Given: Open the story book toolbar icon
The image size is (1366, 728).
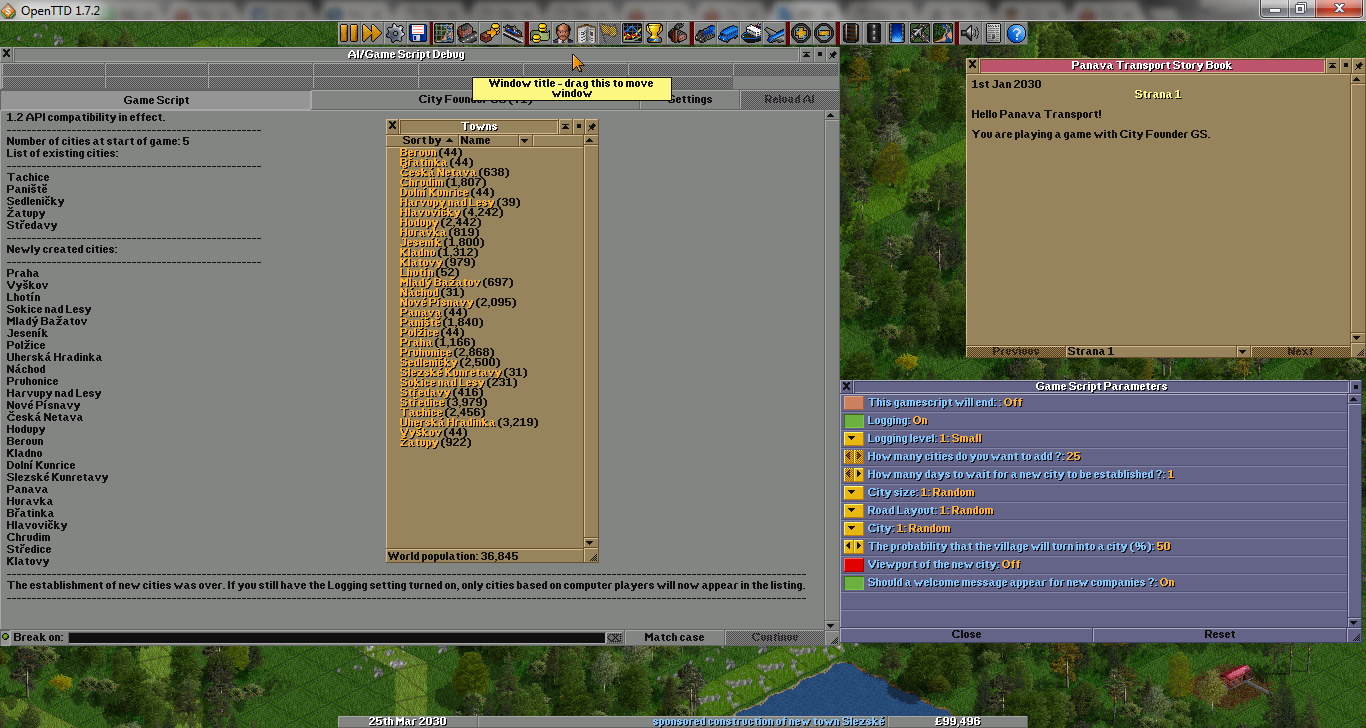Looking at the screenshot, I should click(x=586, y=33).
